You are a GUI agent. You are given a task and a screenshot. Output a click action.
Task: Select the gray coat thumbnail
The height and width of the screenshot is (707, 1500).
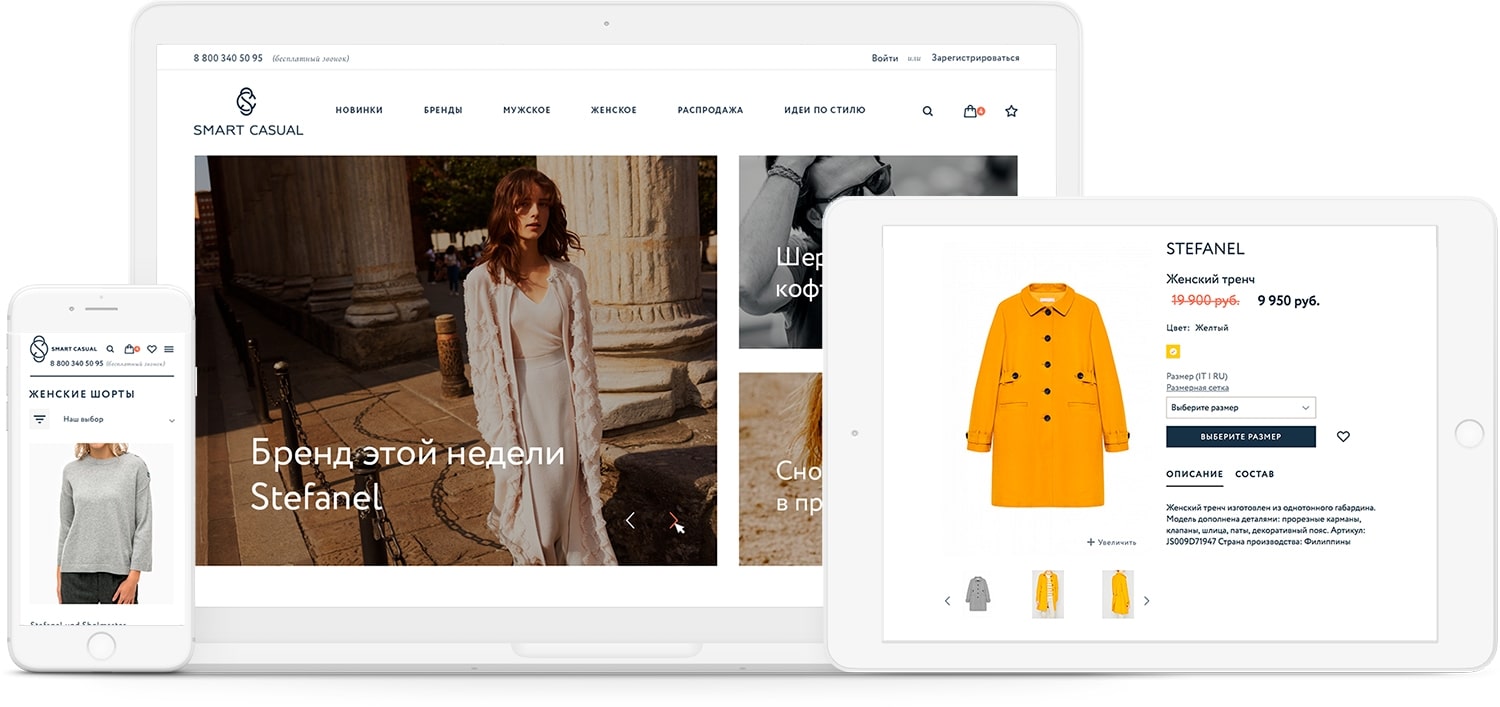pyautogui.click(x=977, y=595)
